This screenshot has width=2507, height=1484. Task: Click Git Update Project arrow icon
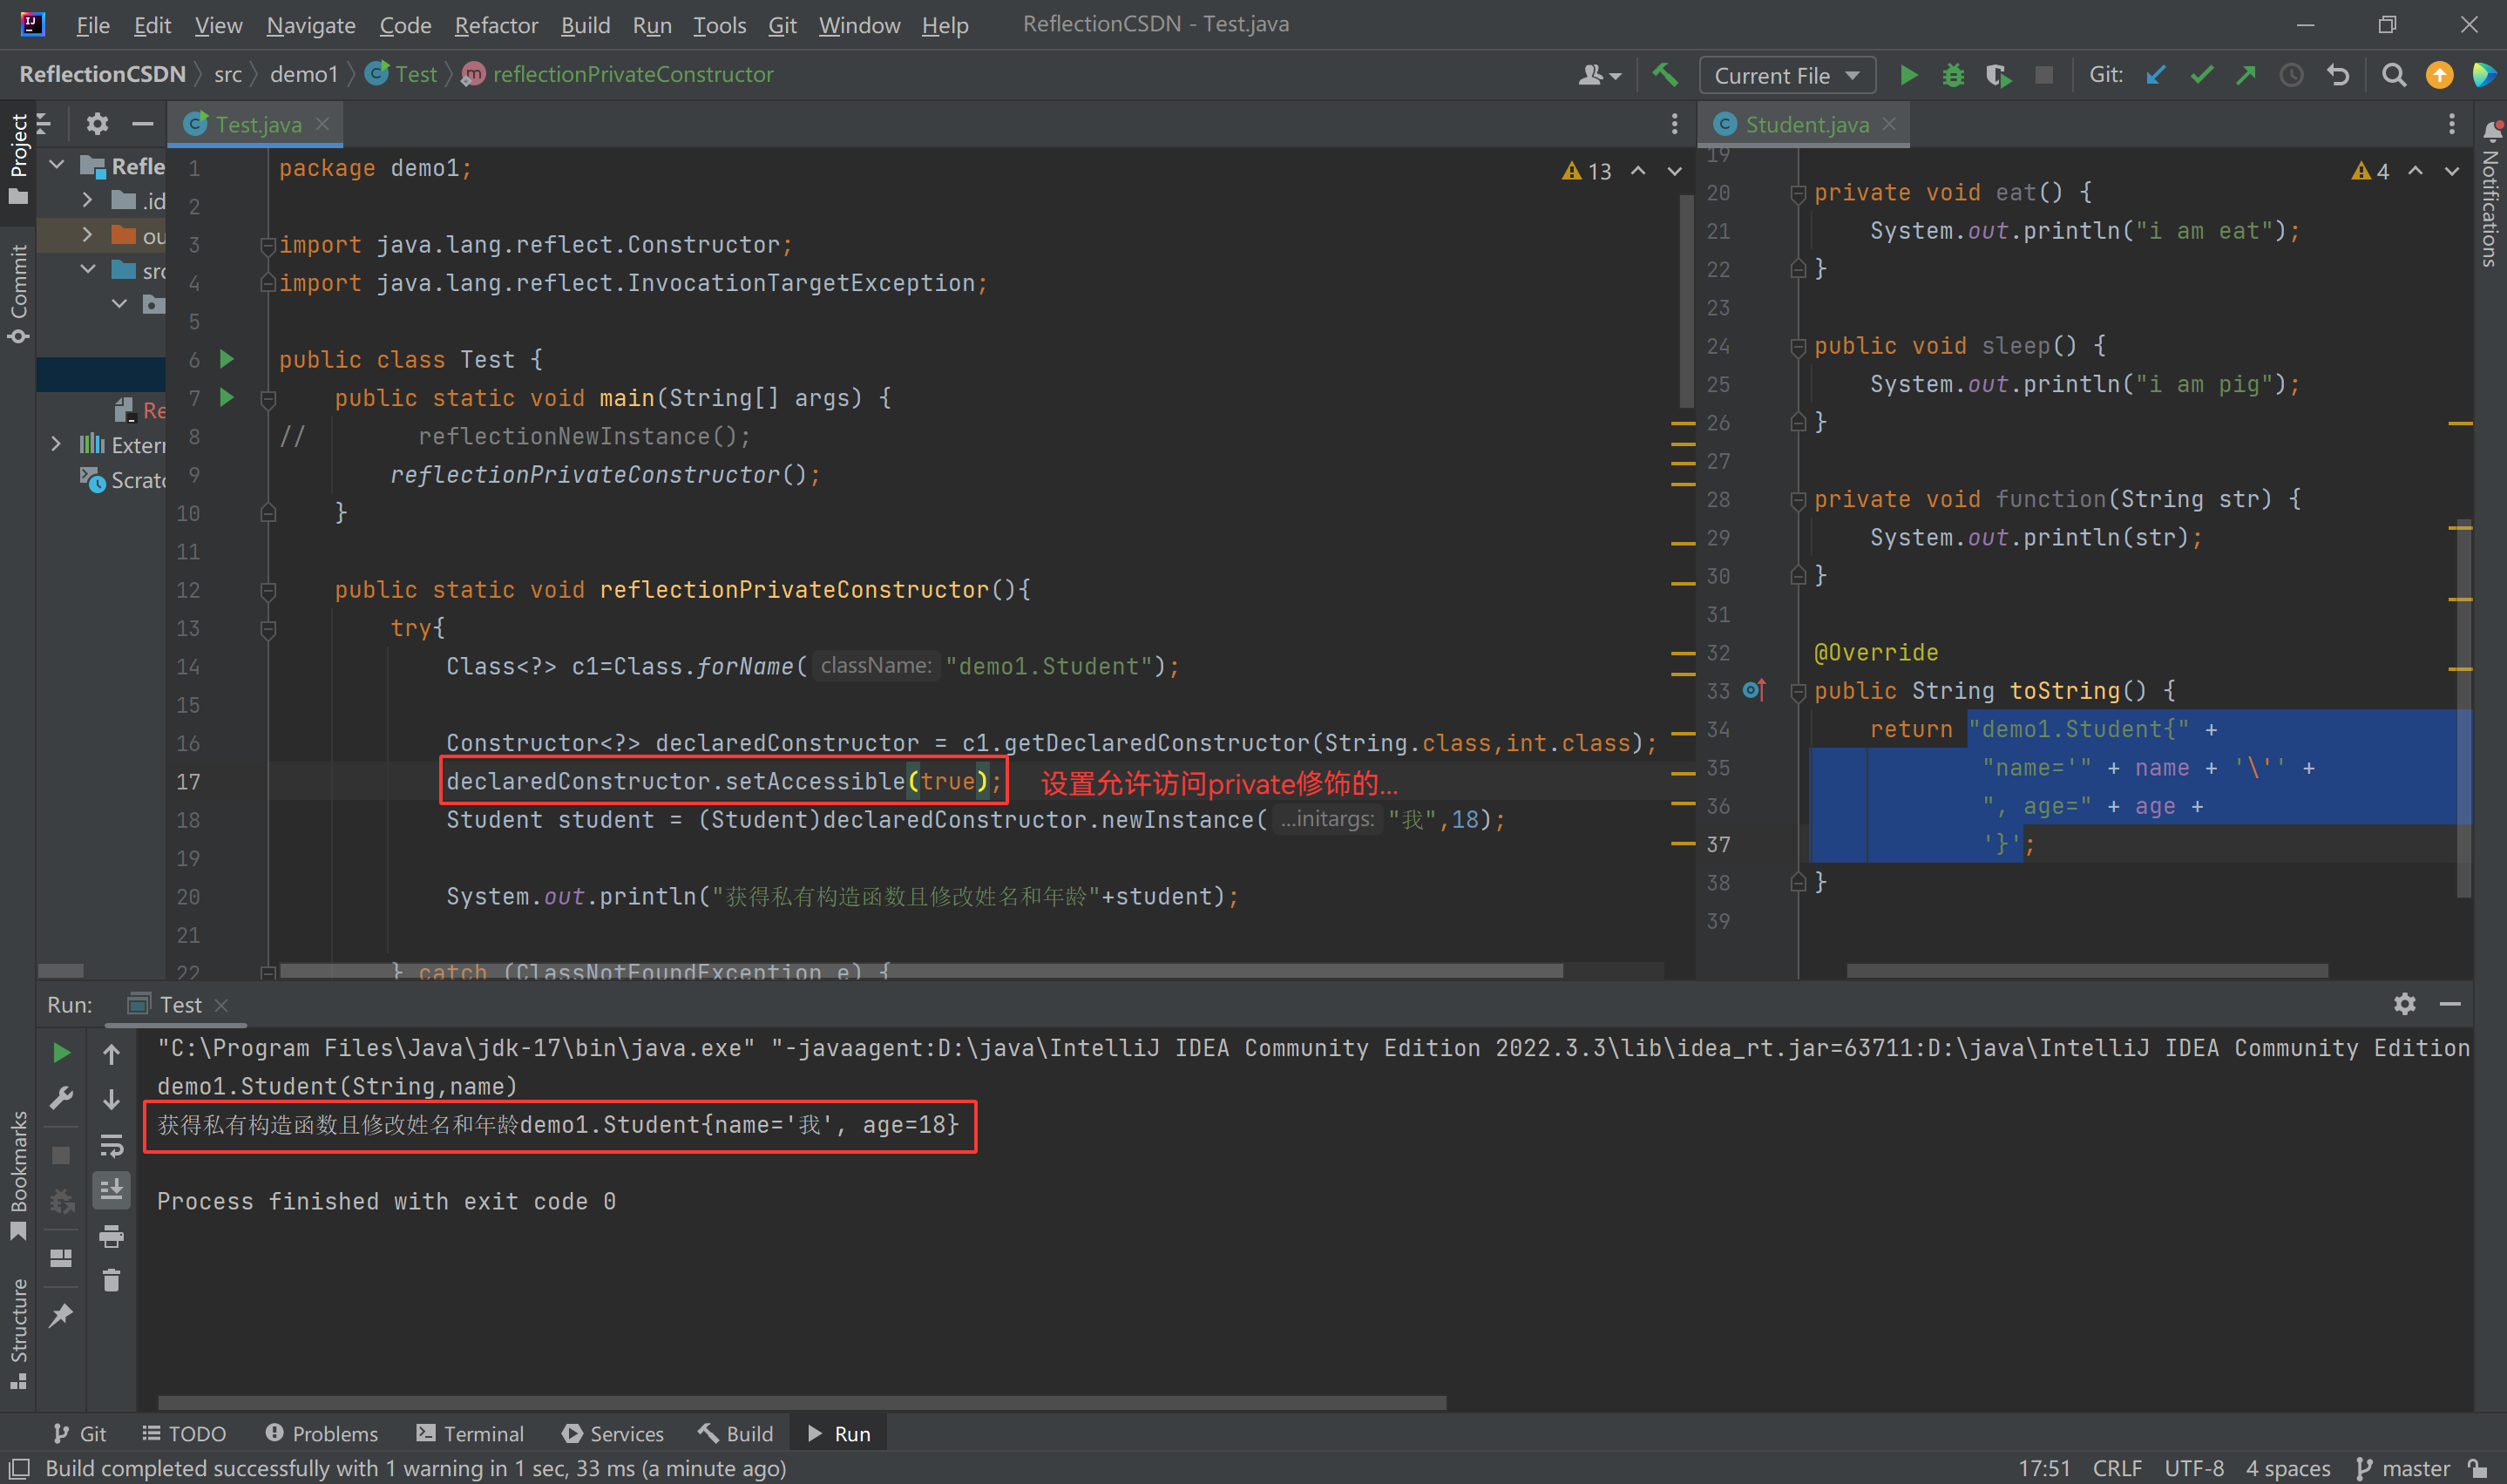2156,75
